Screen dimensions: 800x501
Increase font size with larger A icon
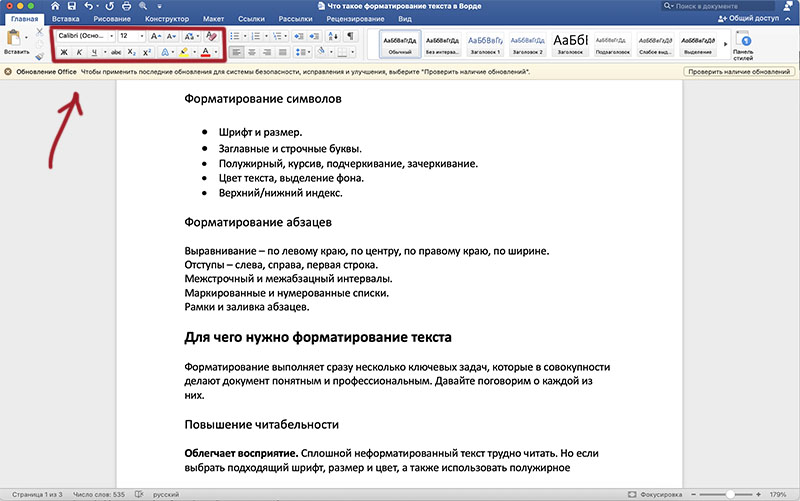pyautogui.click(x=156, y=36)
